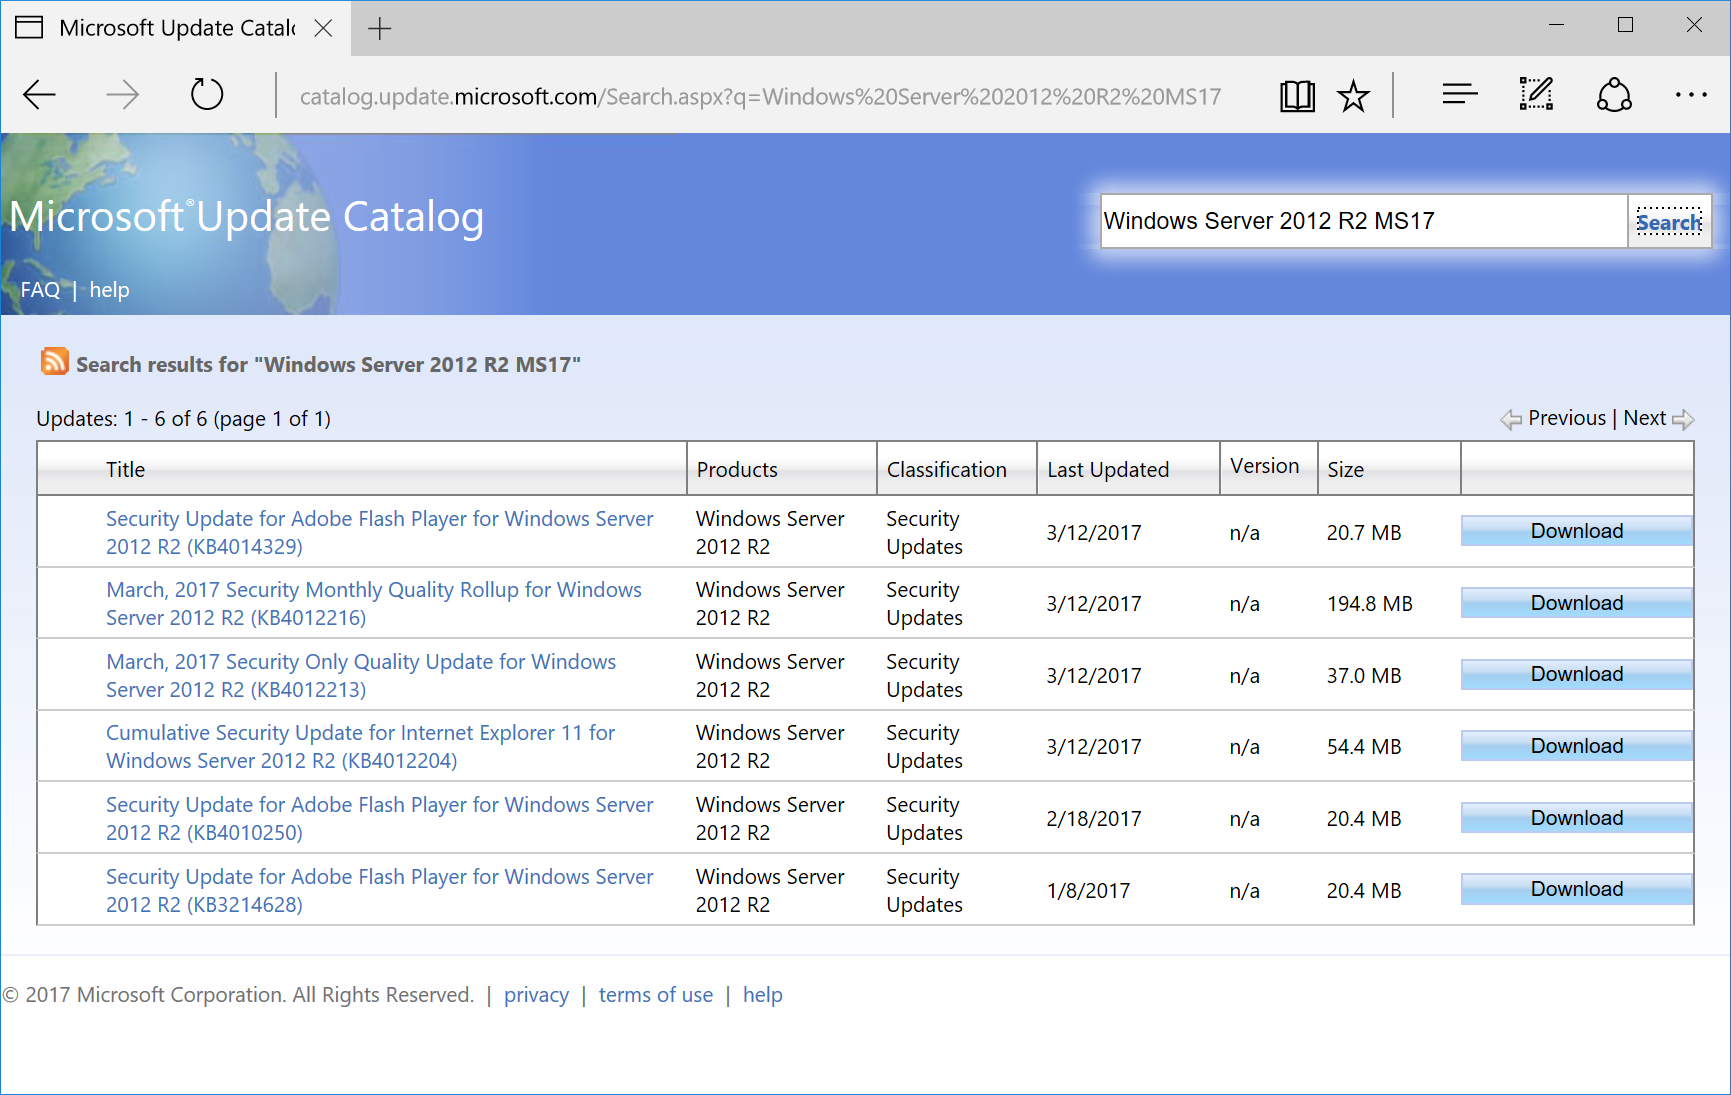Image resolution: width=1731 pixels, height=1095 pixels.
Task: Click the browser back arrow
Action: 40,96
